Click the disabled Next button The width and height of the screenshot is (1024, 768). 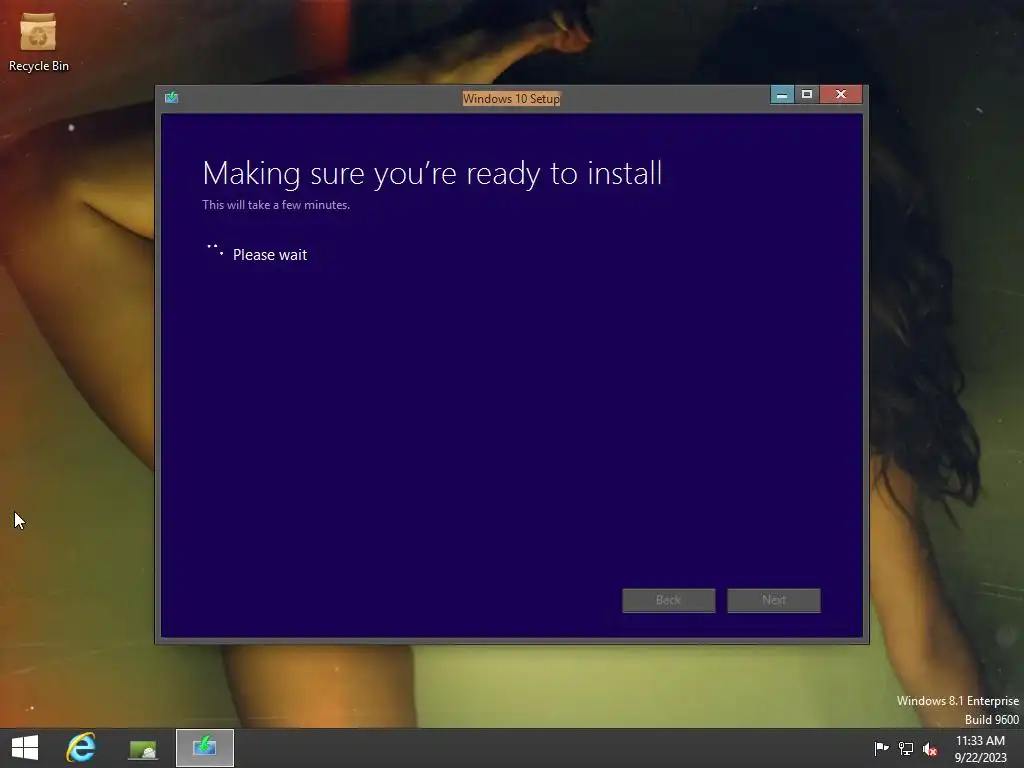(x=774, y=600)
